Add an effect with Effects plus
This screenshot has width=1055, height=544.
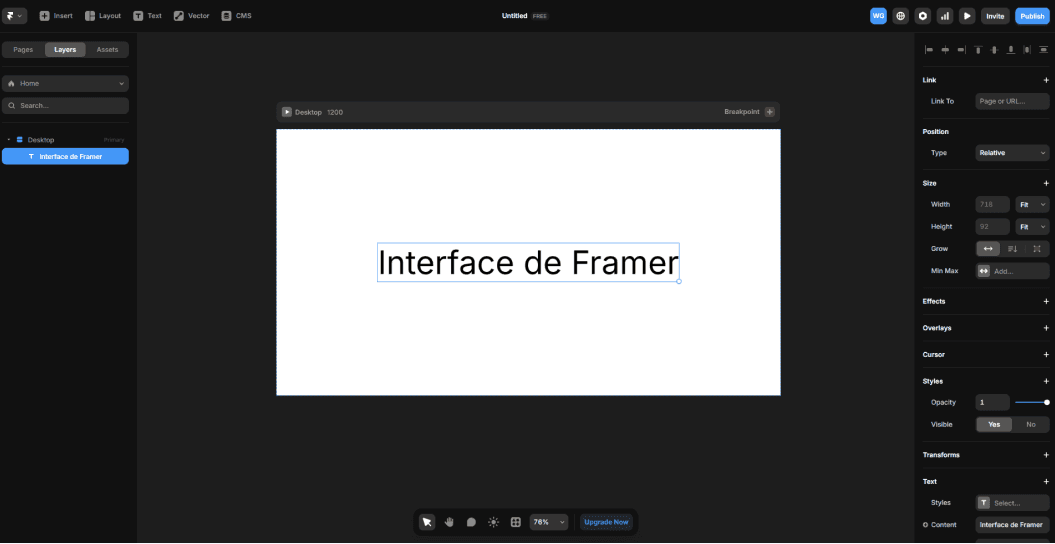1046,301
